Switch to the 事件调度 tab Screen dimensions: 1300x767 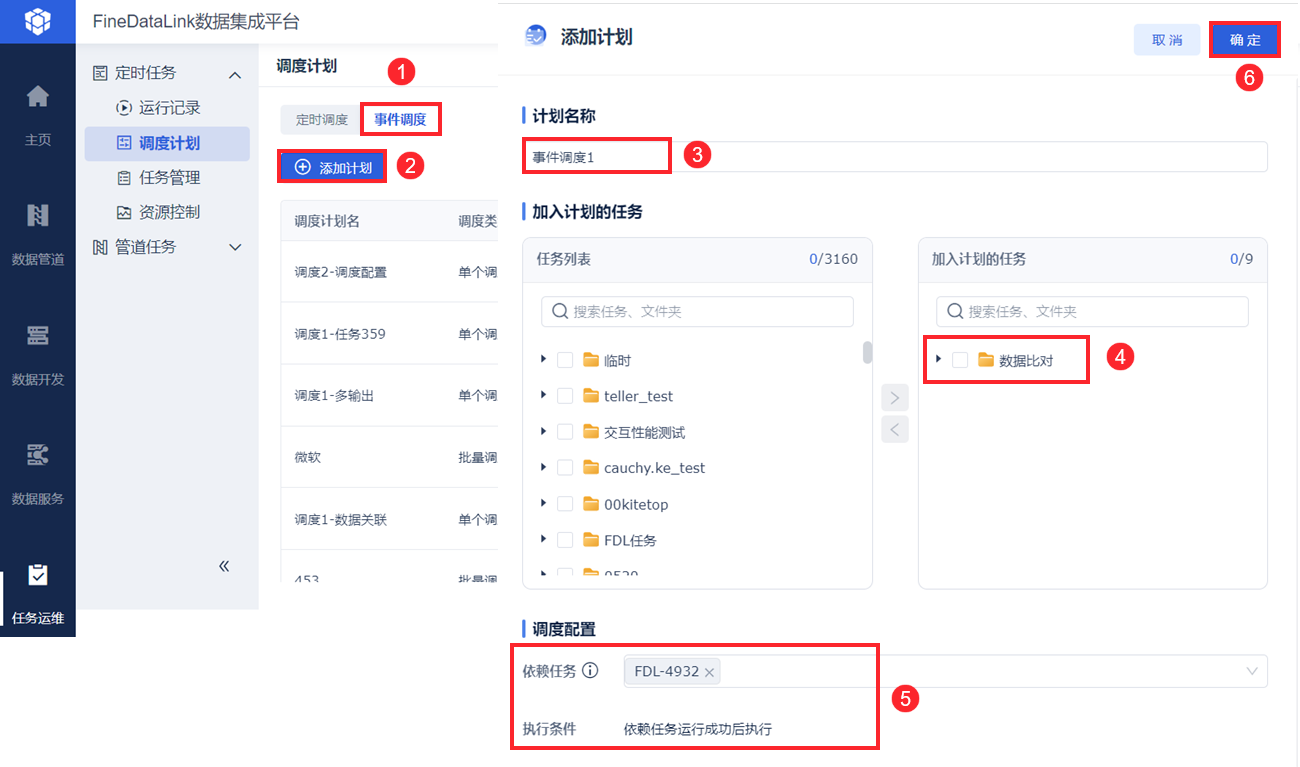pyautogui.click(x=401, y=120)
